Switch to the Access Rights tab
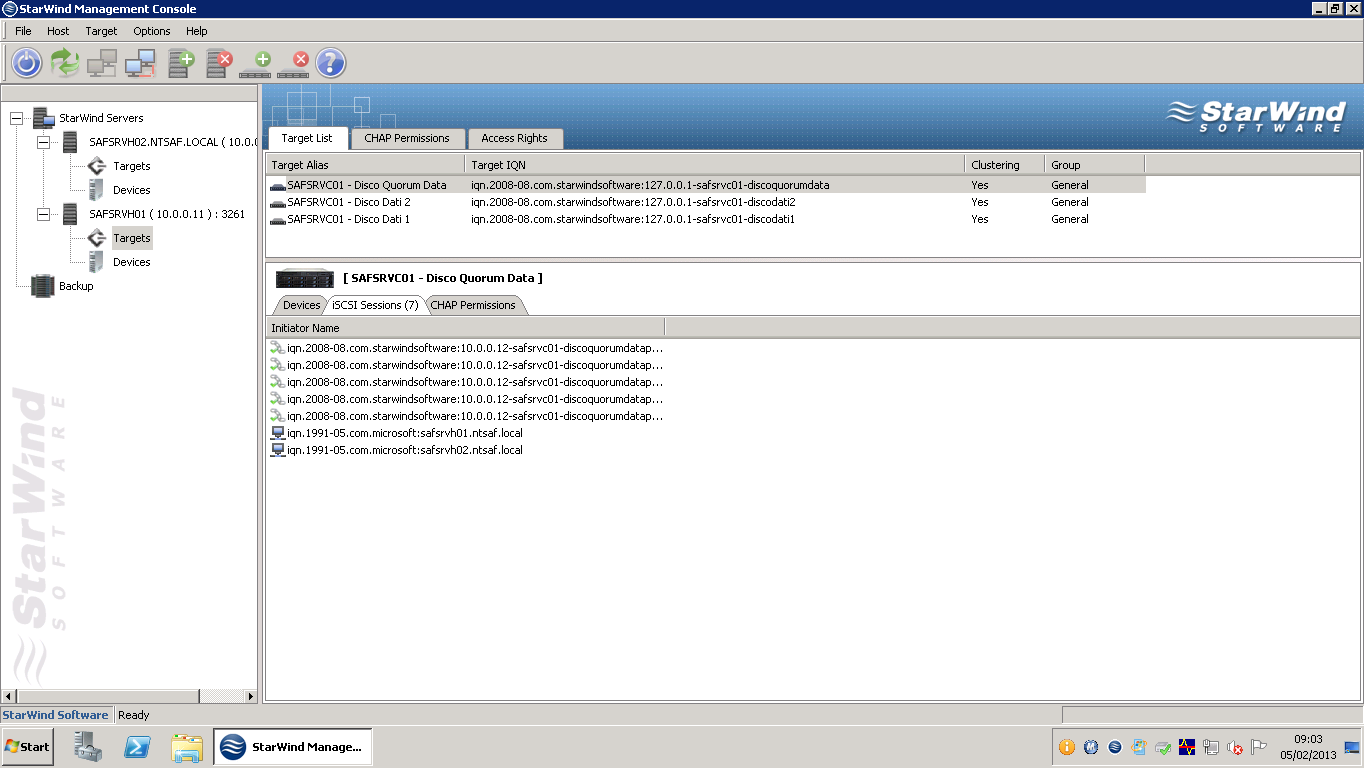The image size is (1364, 768). (x=514, y=138)
